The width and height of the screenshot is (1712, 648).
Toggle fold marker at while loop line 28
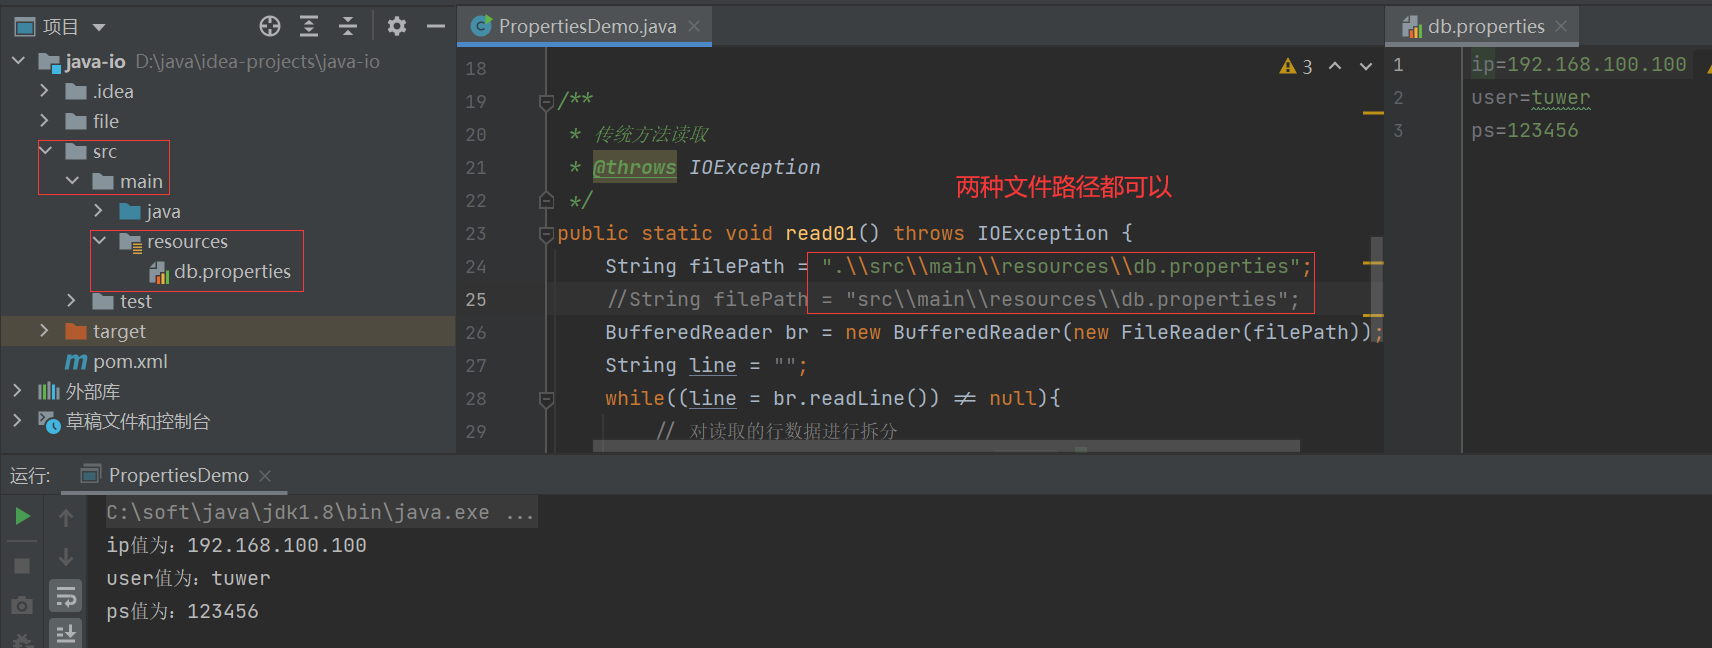(x=546, y=399)
